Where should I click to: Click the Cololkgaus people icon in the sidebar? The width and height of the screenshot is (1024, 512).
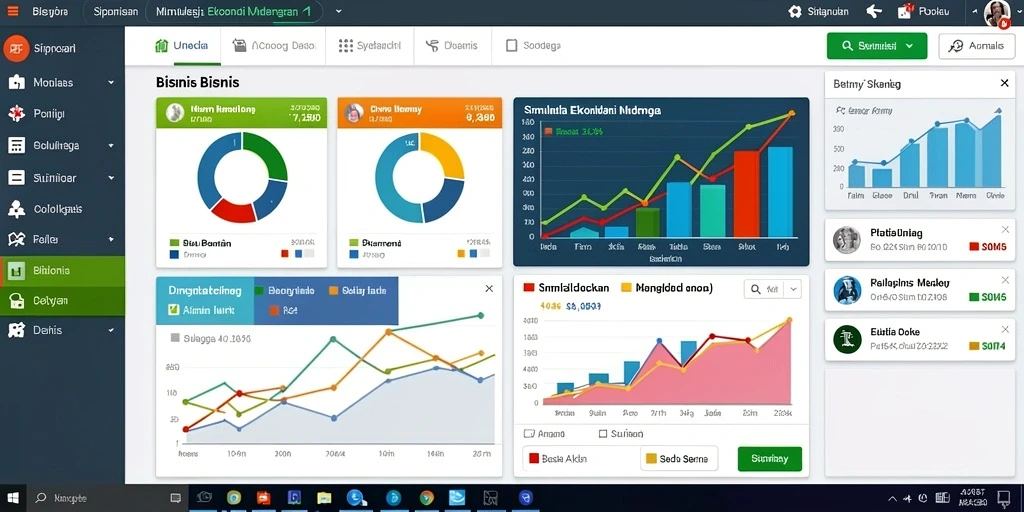pos(16,209)
